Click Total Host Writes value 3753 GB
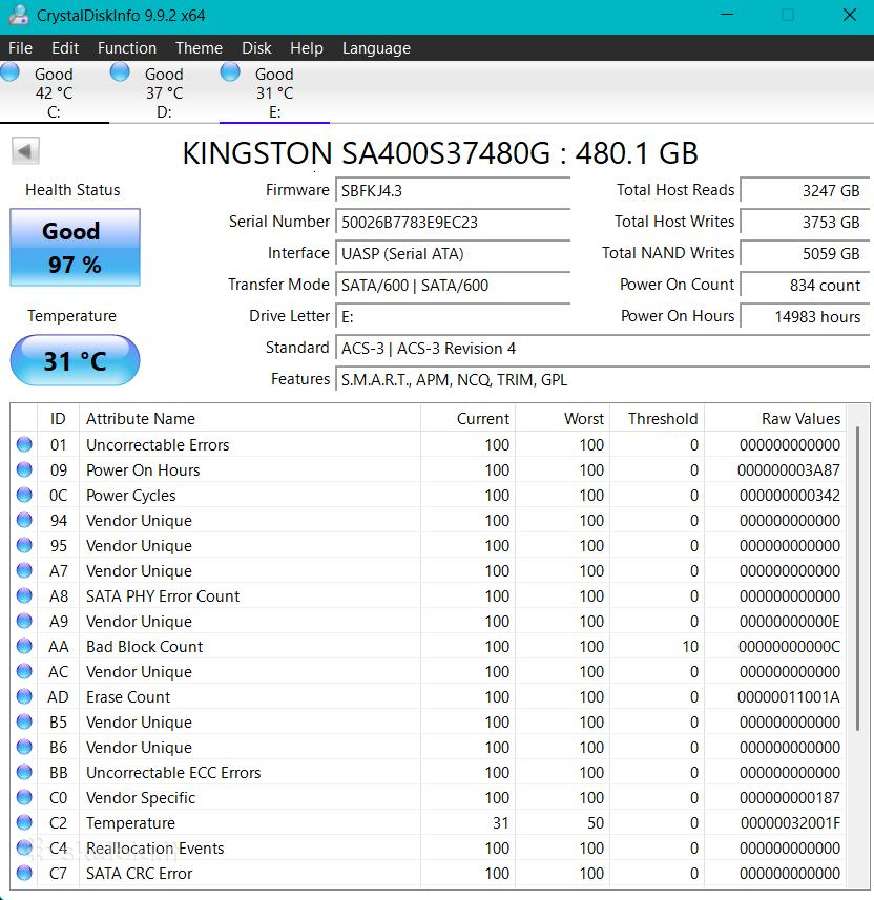 click(805, 222)
